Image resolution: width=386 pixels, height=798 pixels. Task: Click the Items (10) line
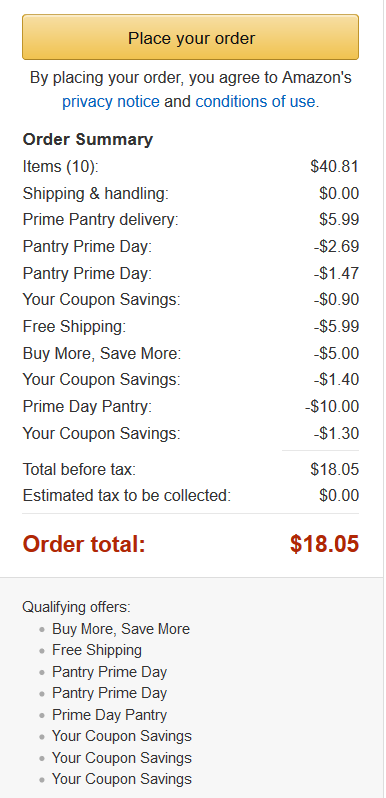(x=61, y=166)
